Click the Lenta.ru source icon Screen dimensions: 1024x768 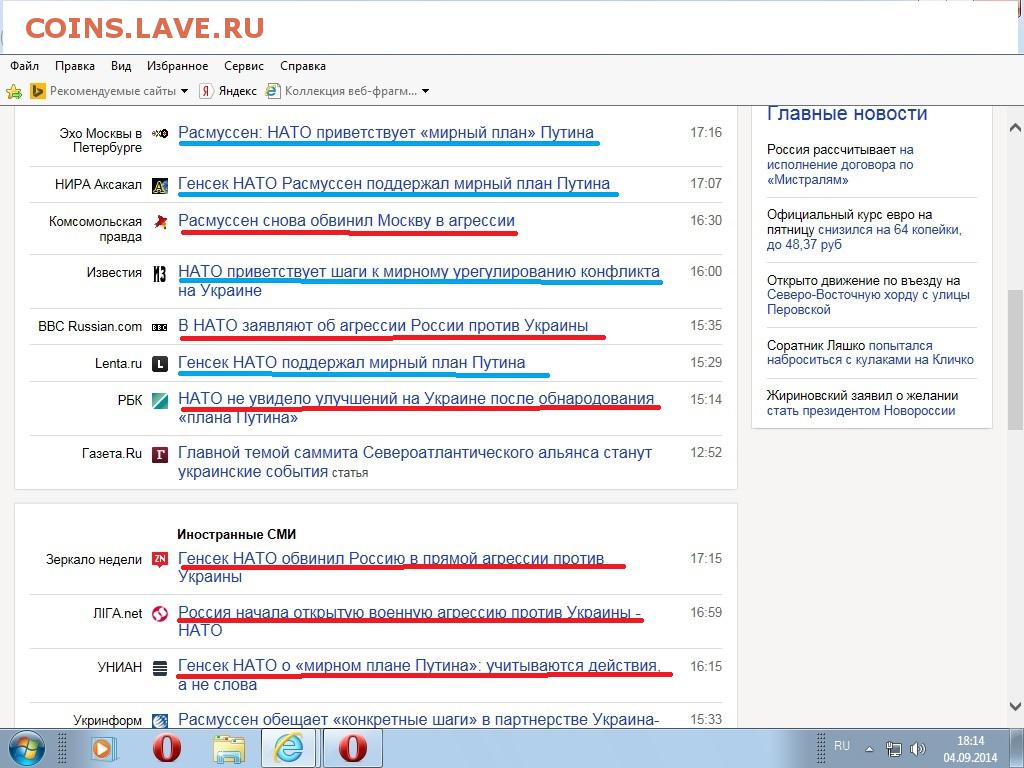point(160,364)
